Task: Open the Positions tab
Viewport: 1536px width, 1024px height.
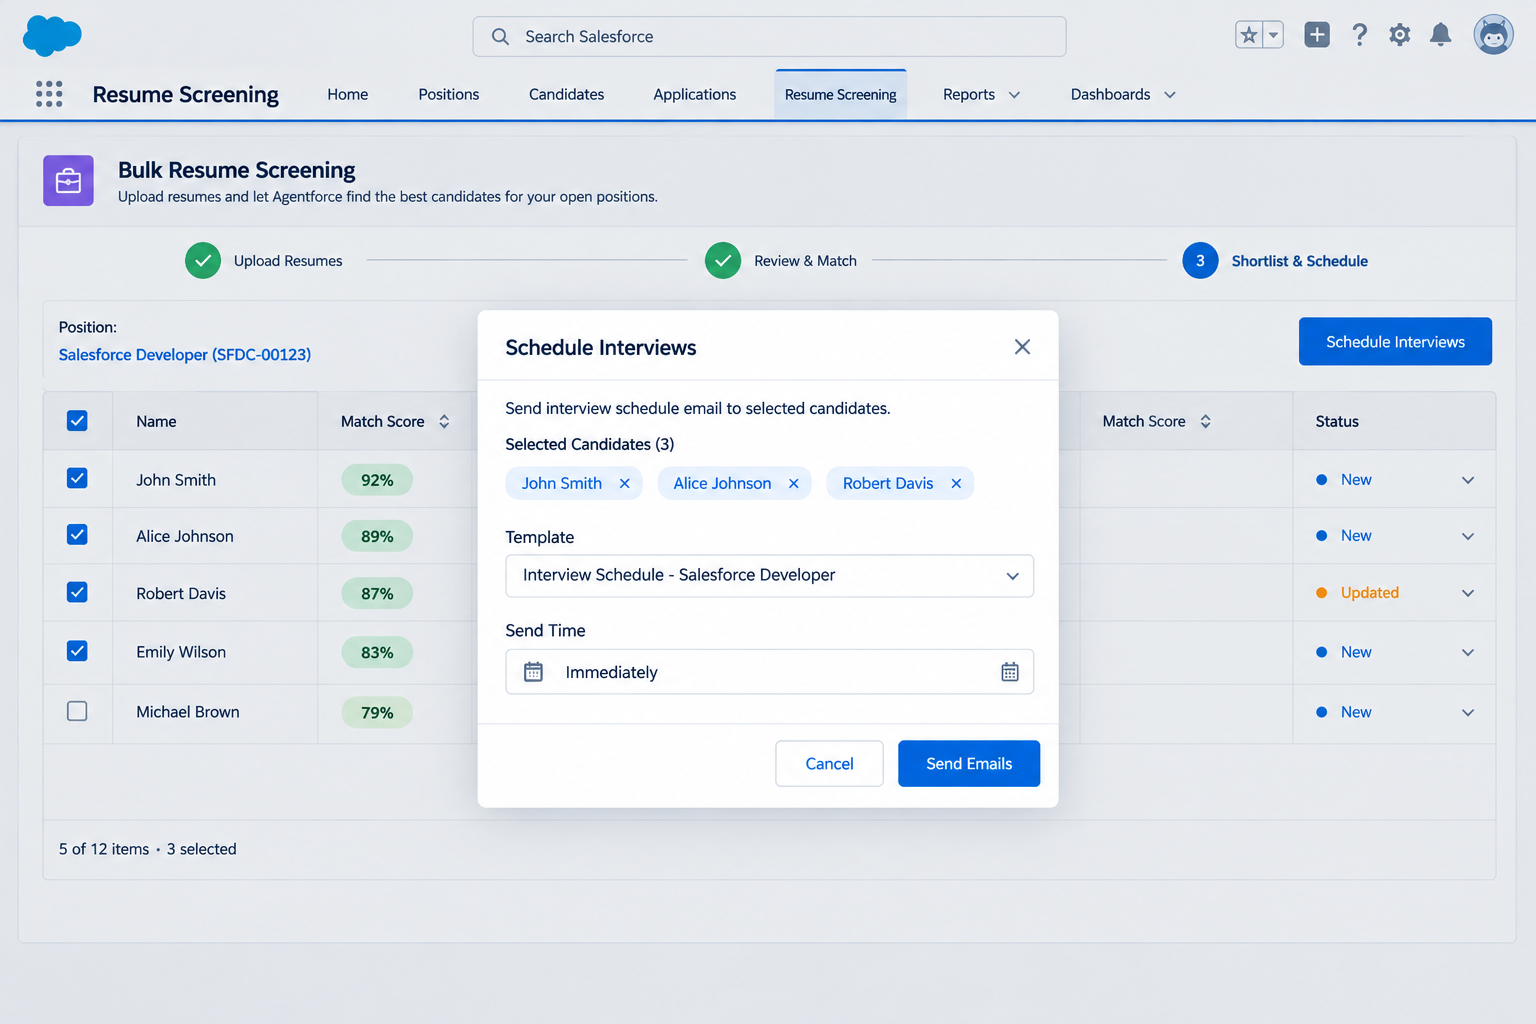Action: 448,94
